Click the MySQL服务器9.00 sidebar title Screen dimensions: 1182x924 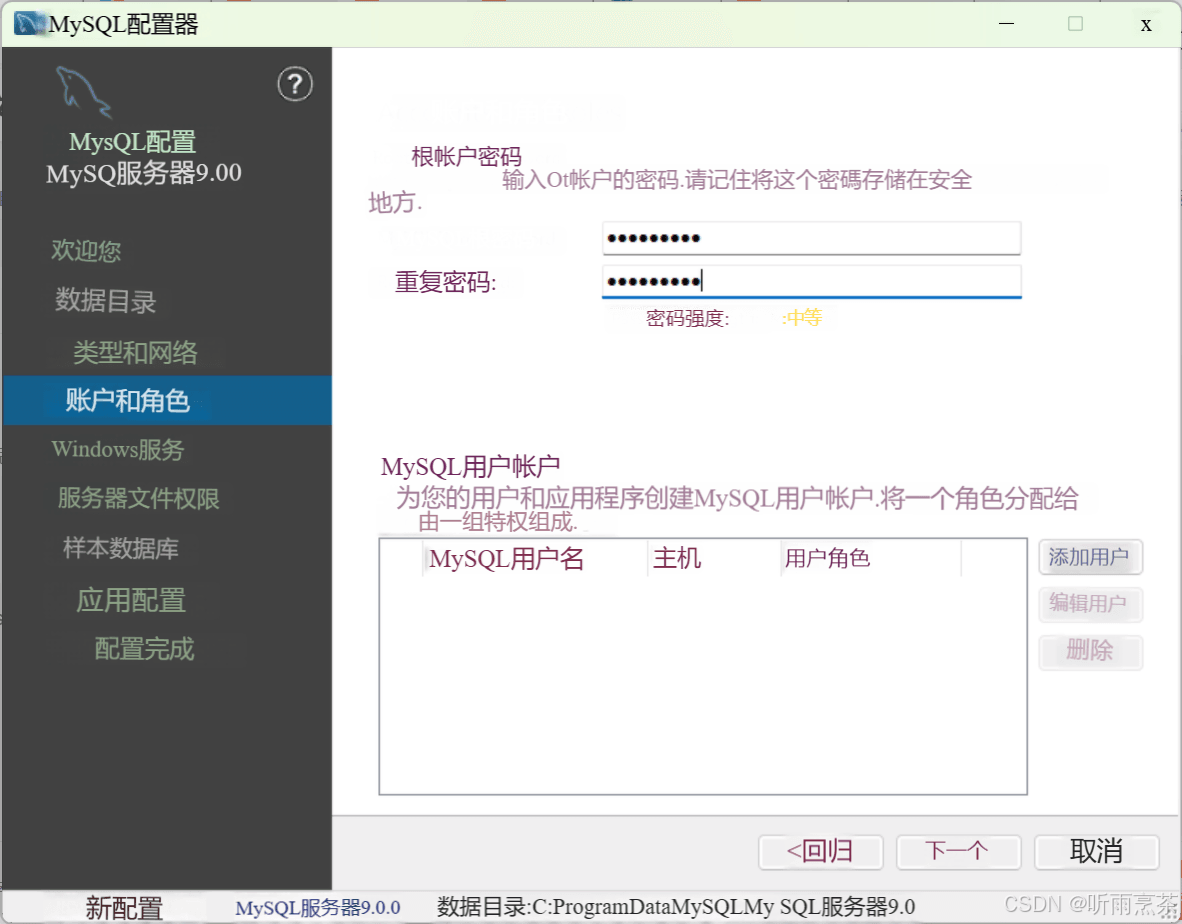pos(143,173)
